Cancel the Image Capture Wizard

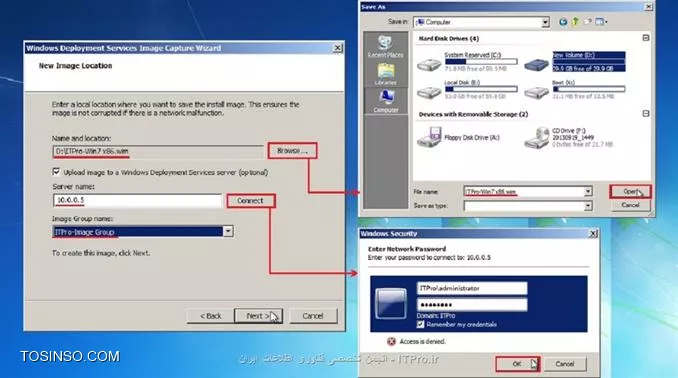click(313, 316)
